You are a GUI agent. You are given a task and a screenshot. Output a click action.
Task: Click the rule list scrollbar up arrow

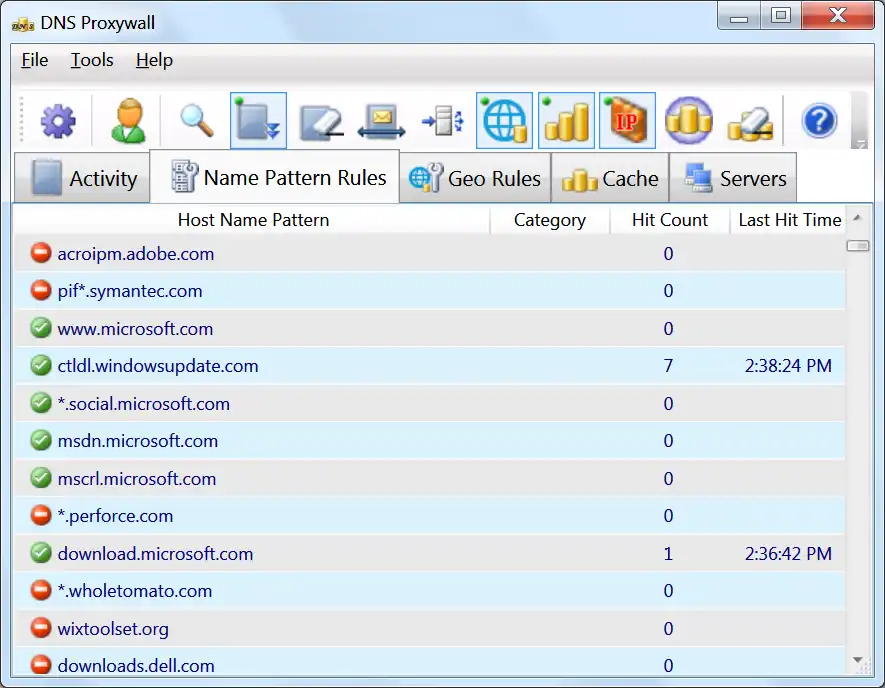tap(857, 218)
